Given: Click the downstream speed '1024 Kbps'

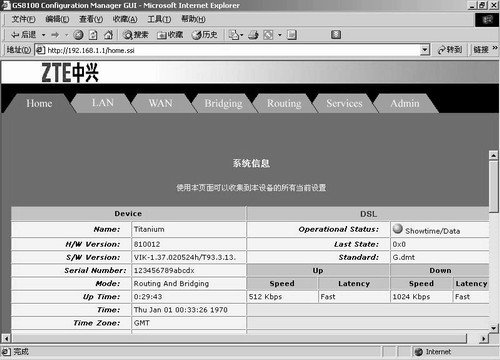Looking at the screenshot, I should [411, 297].
